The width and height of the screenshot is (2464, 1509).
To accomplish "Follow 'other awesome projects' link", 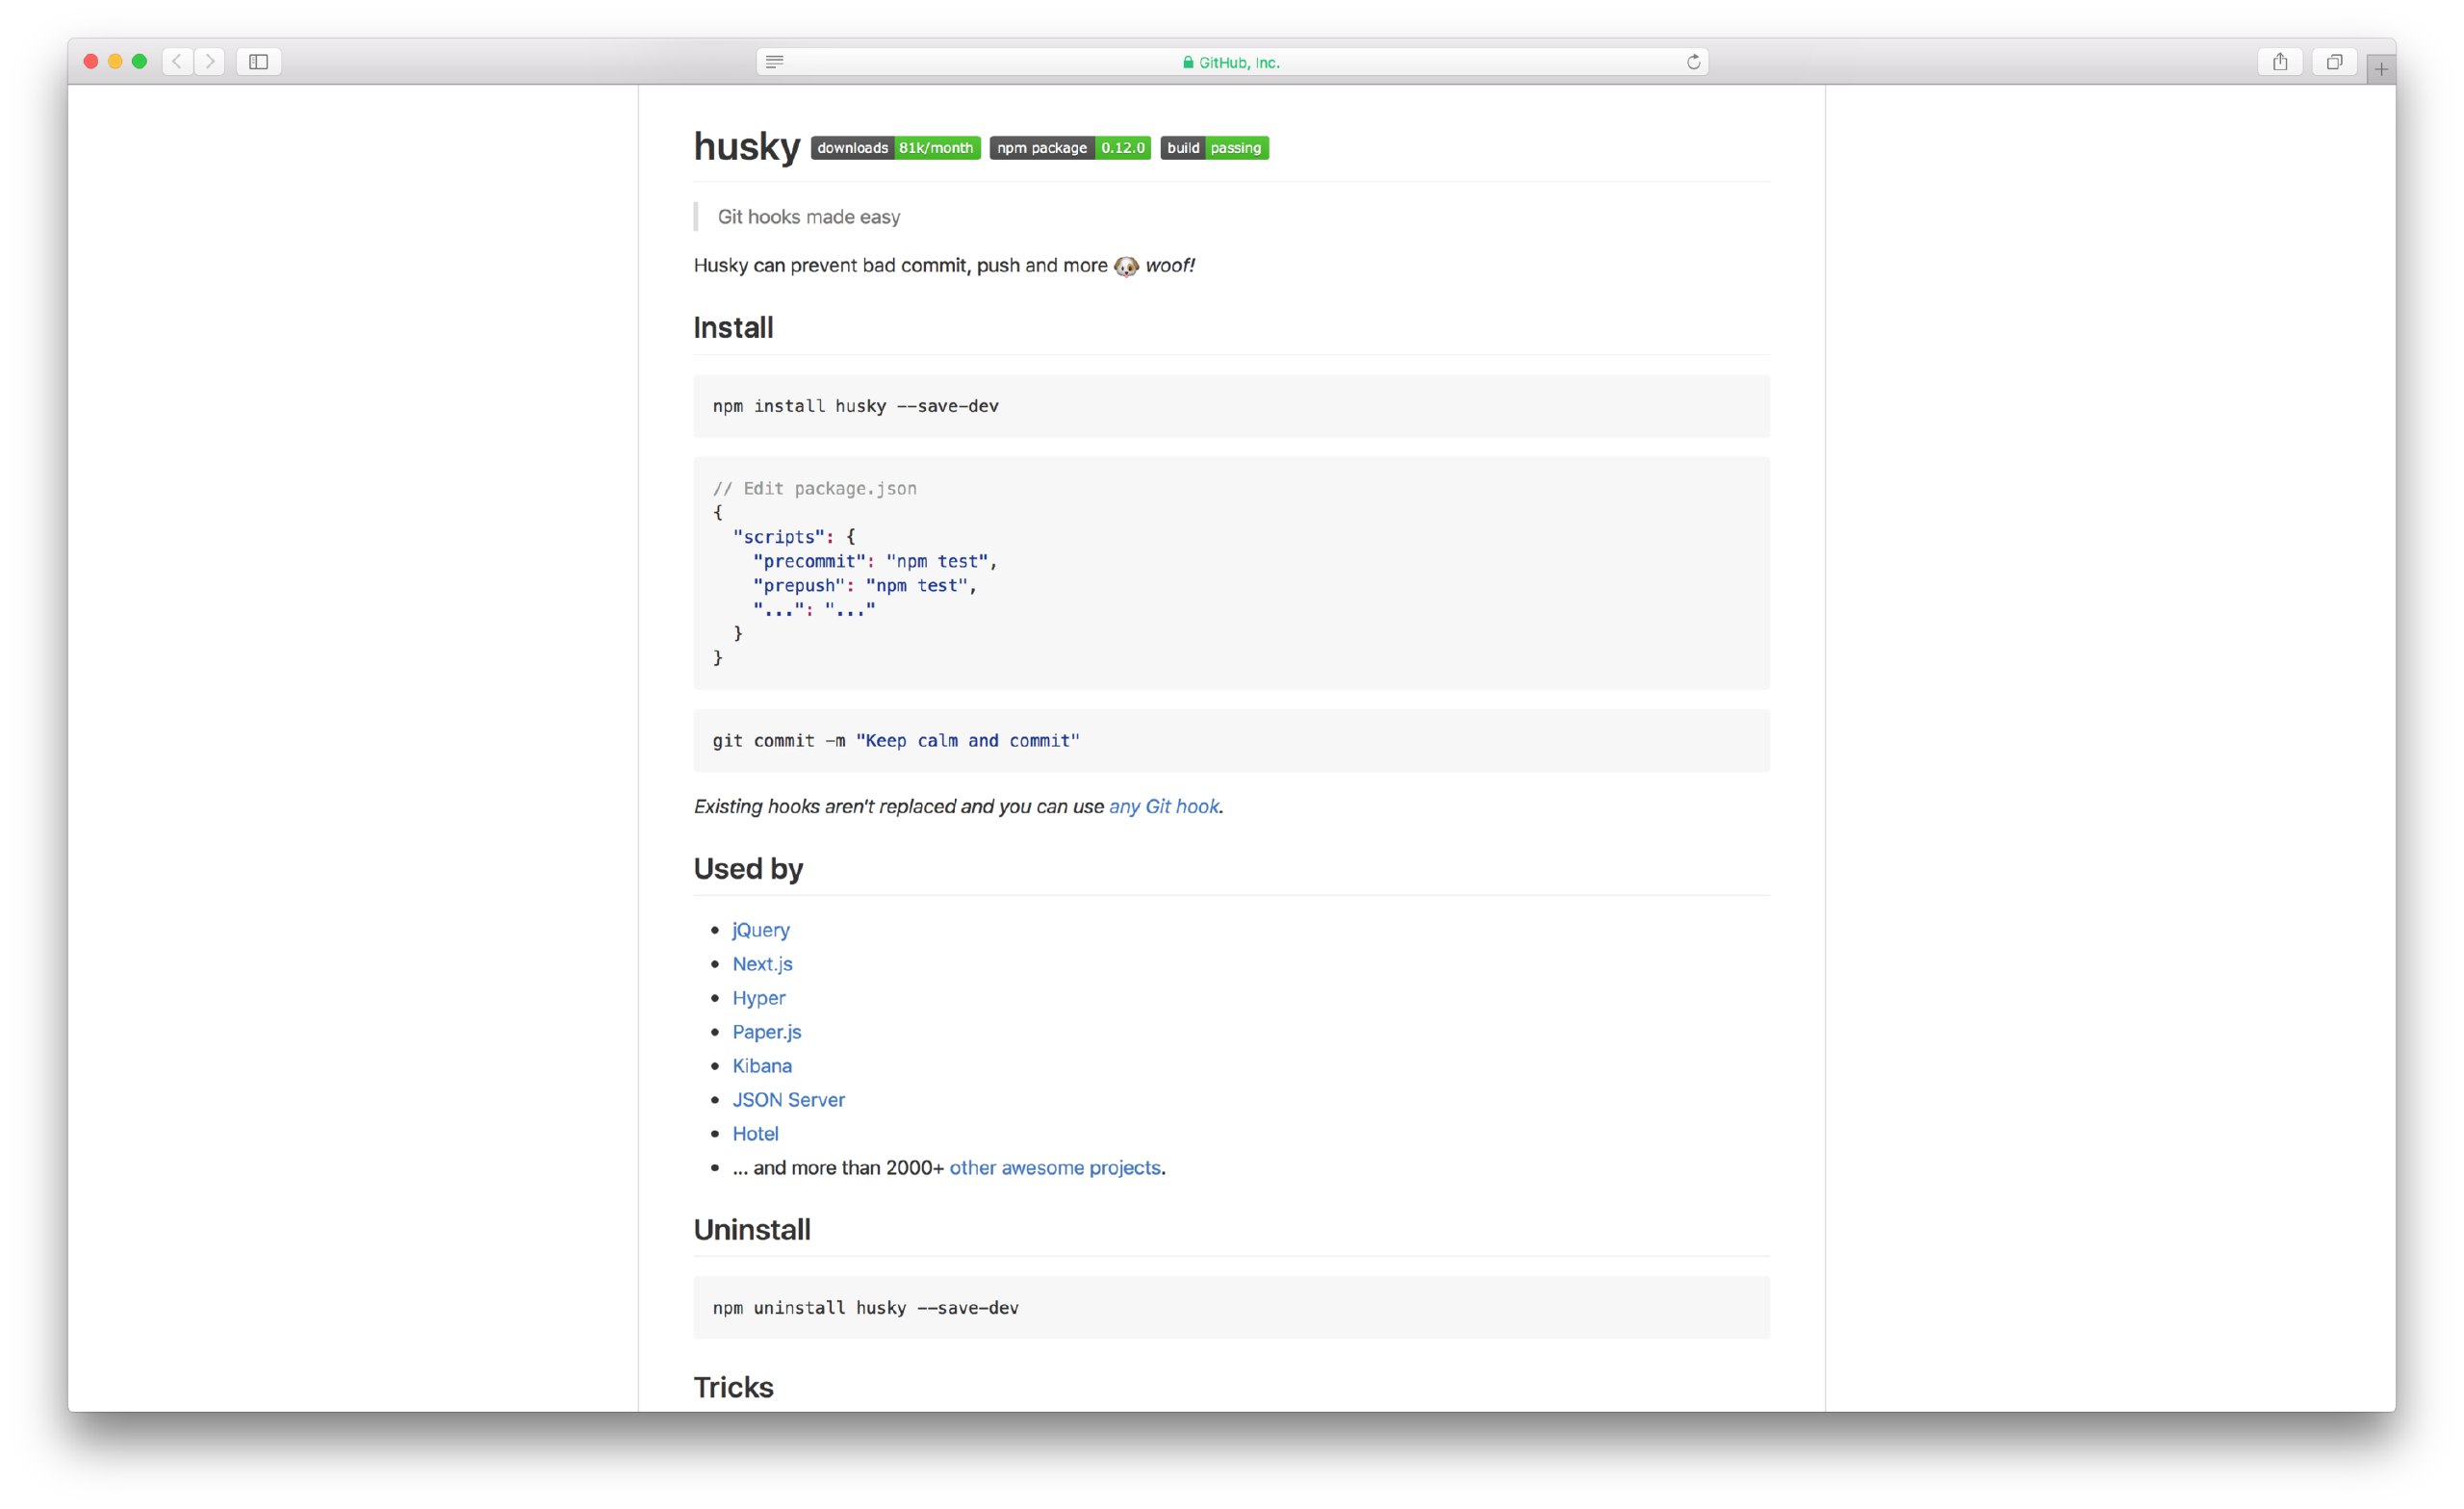I will point(1055,1168).
